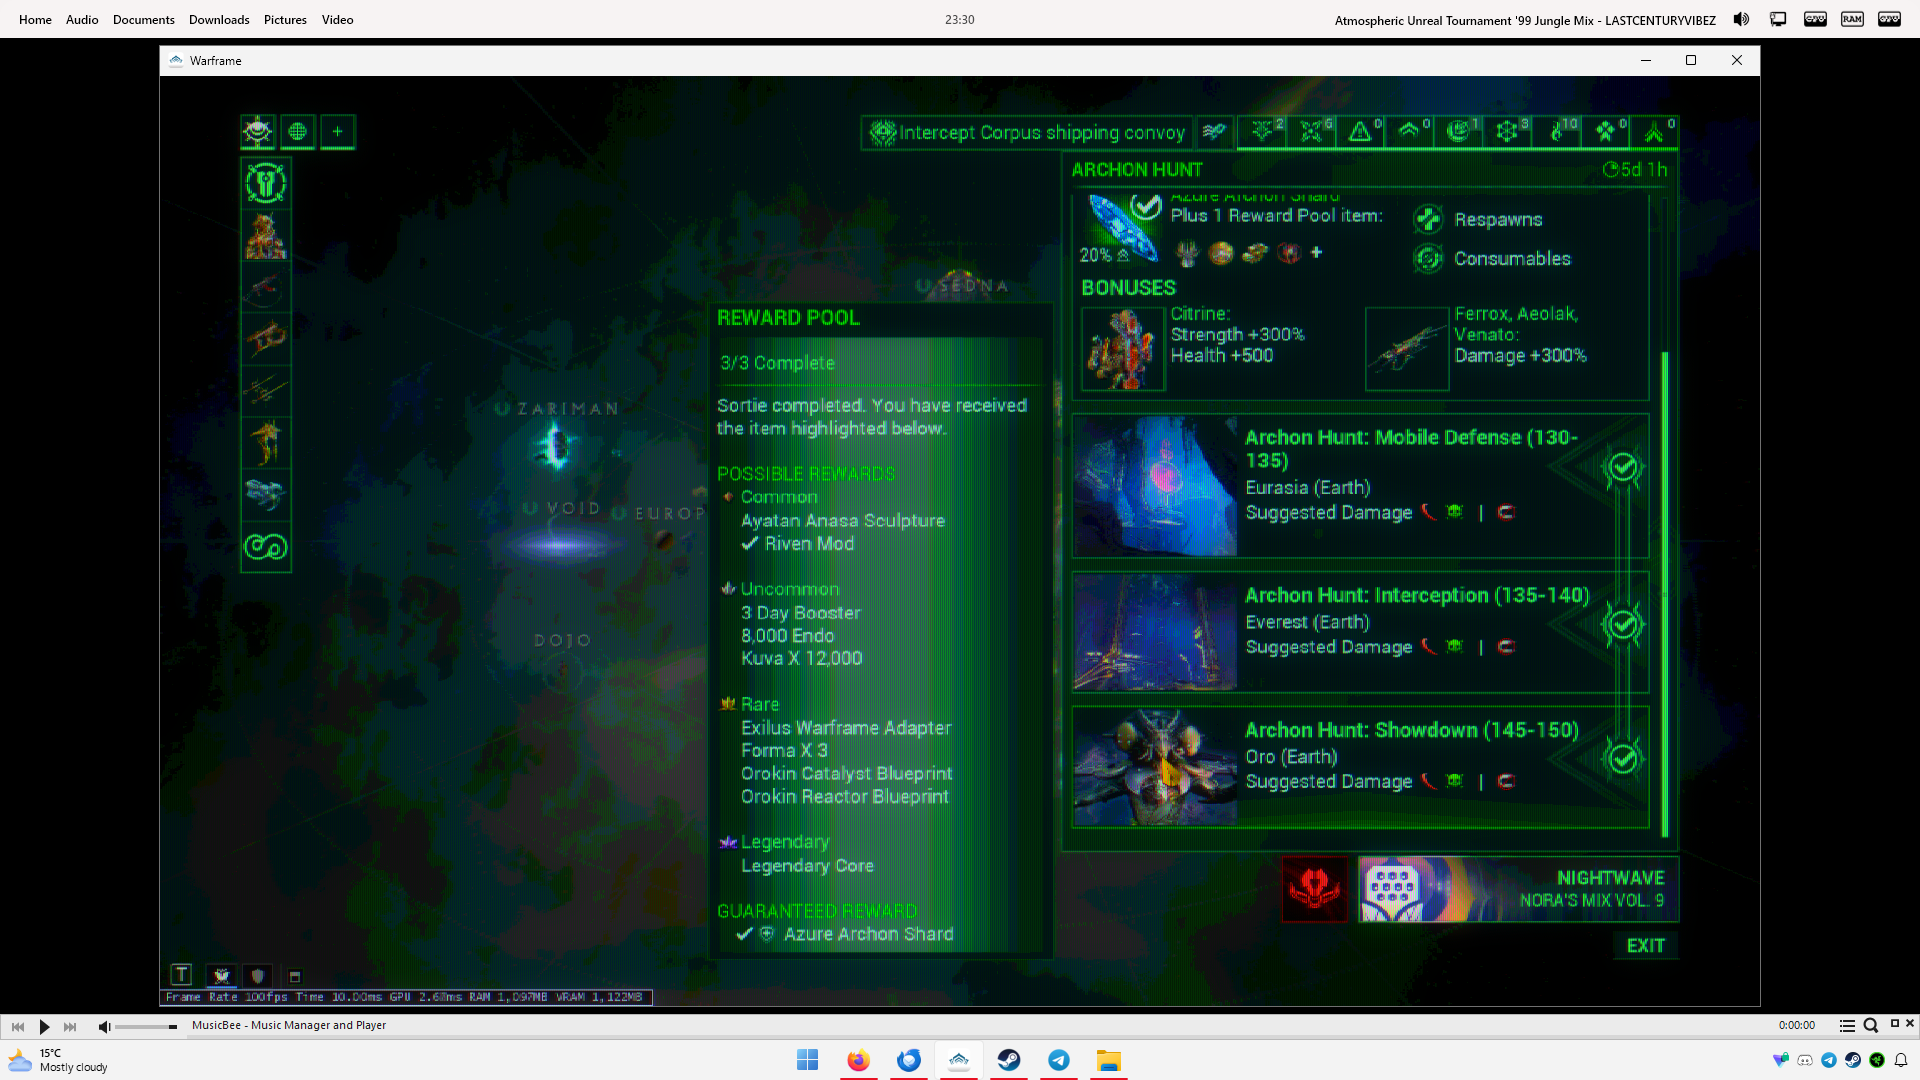Click the Respawns modifier icon
Screen dimensions: 1920x1080
(1428, 219)
